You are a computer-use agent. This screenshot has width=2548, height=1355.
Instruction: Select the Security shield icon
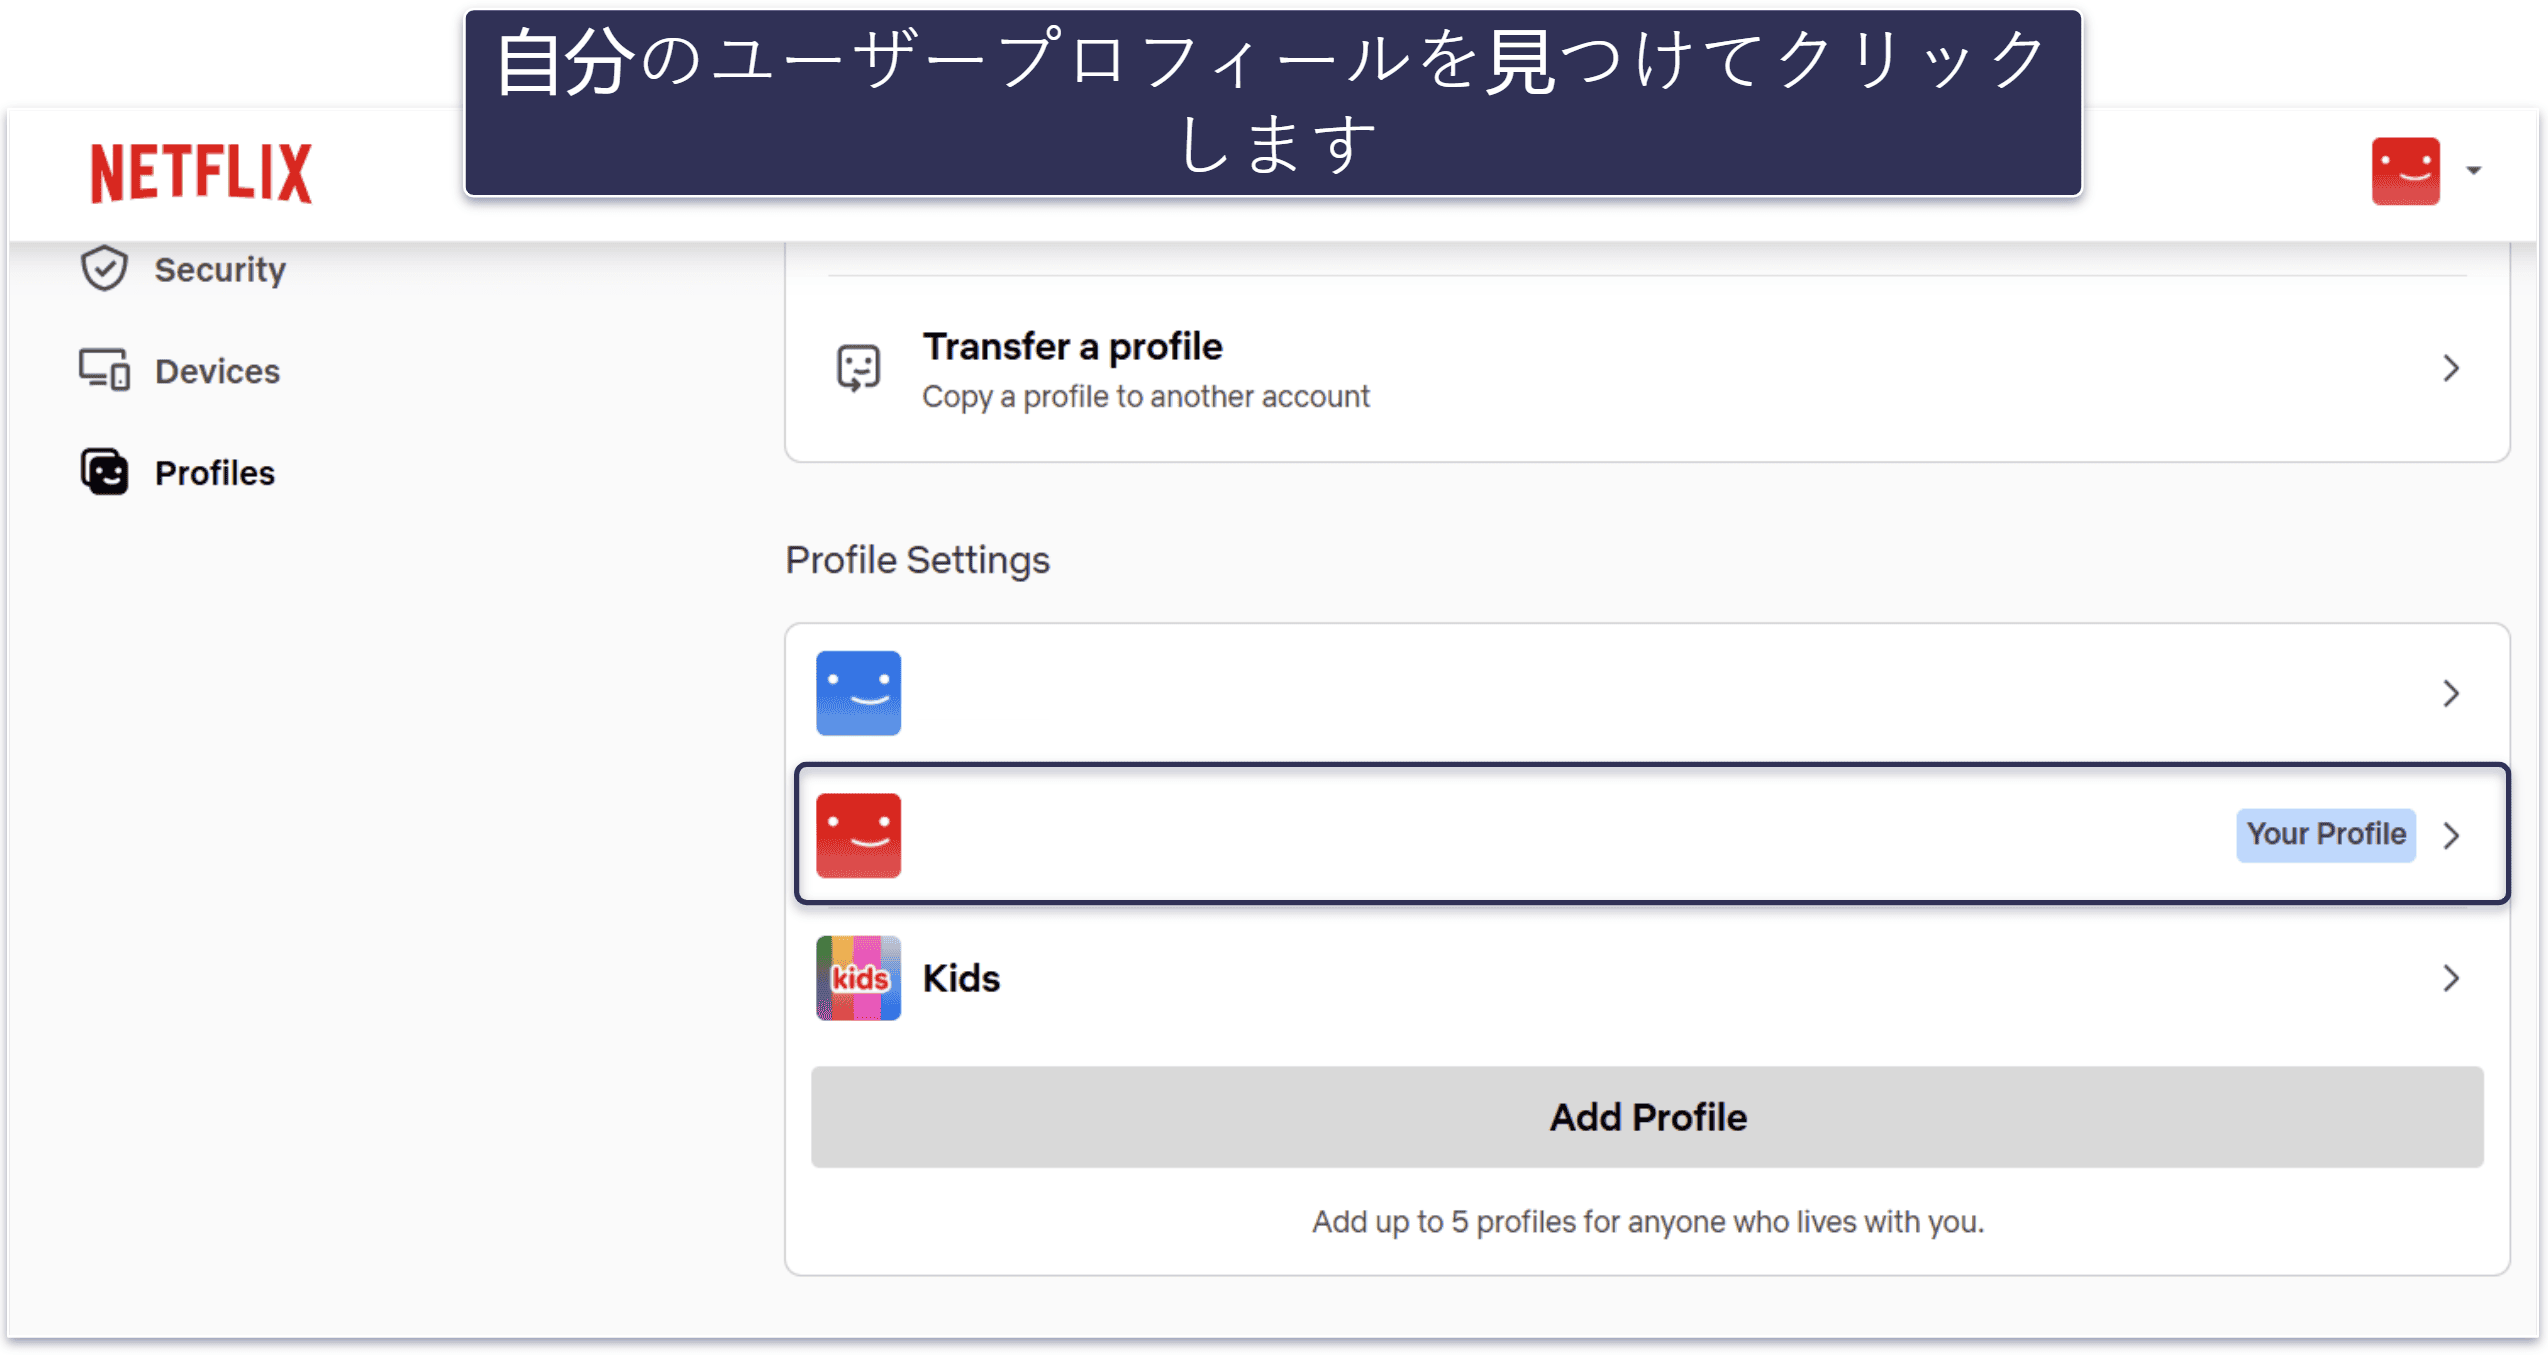104,268
